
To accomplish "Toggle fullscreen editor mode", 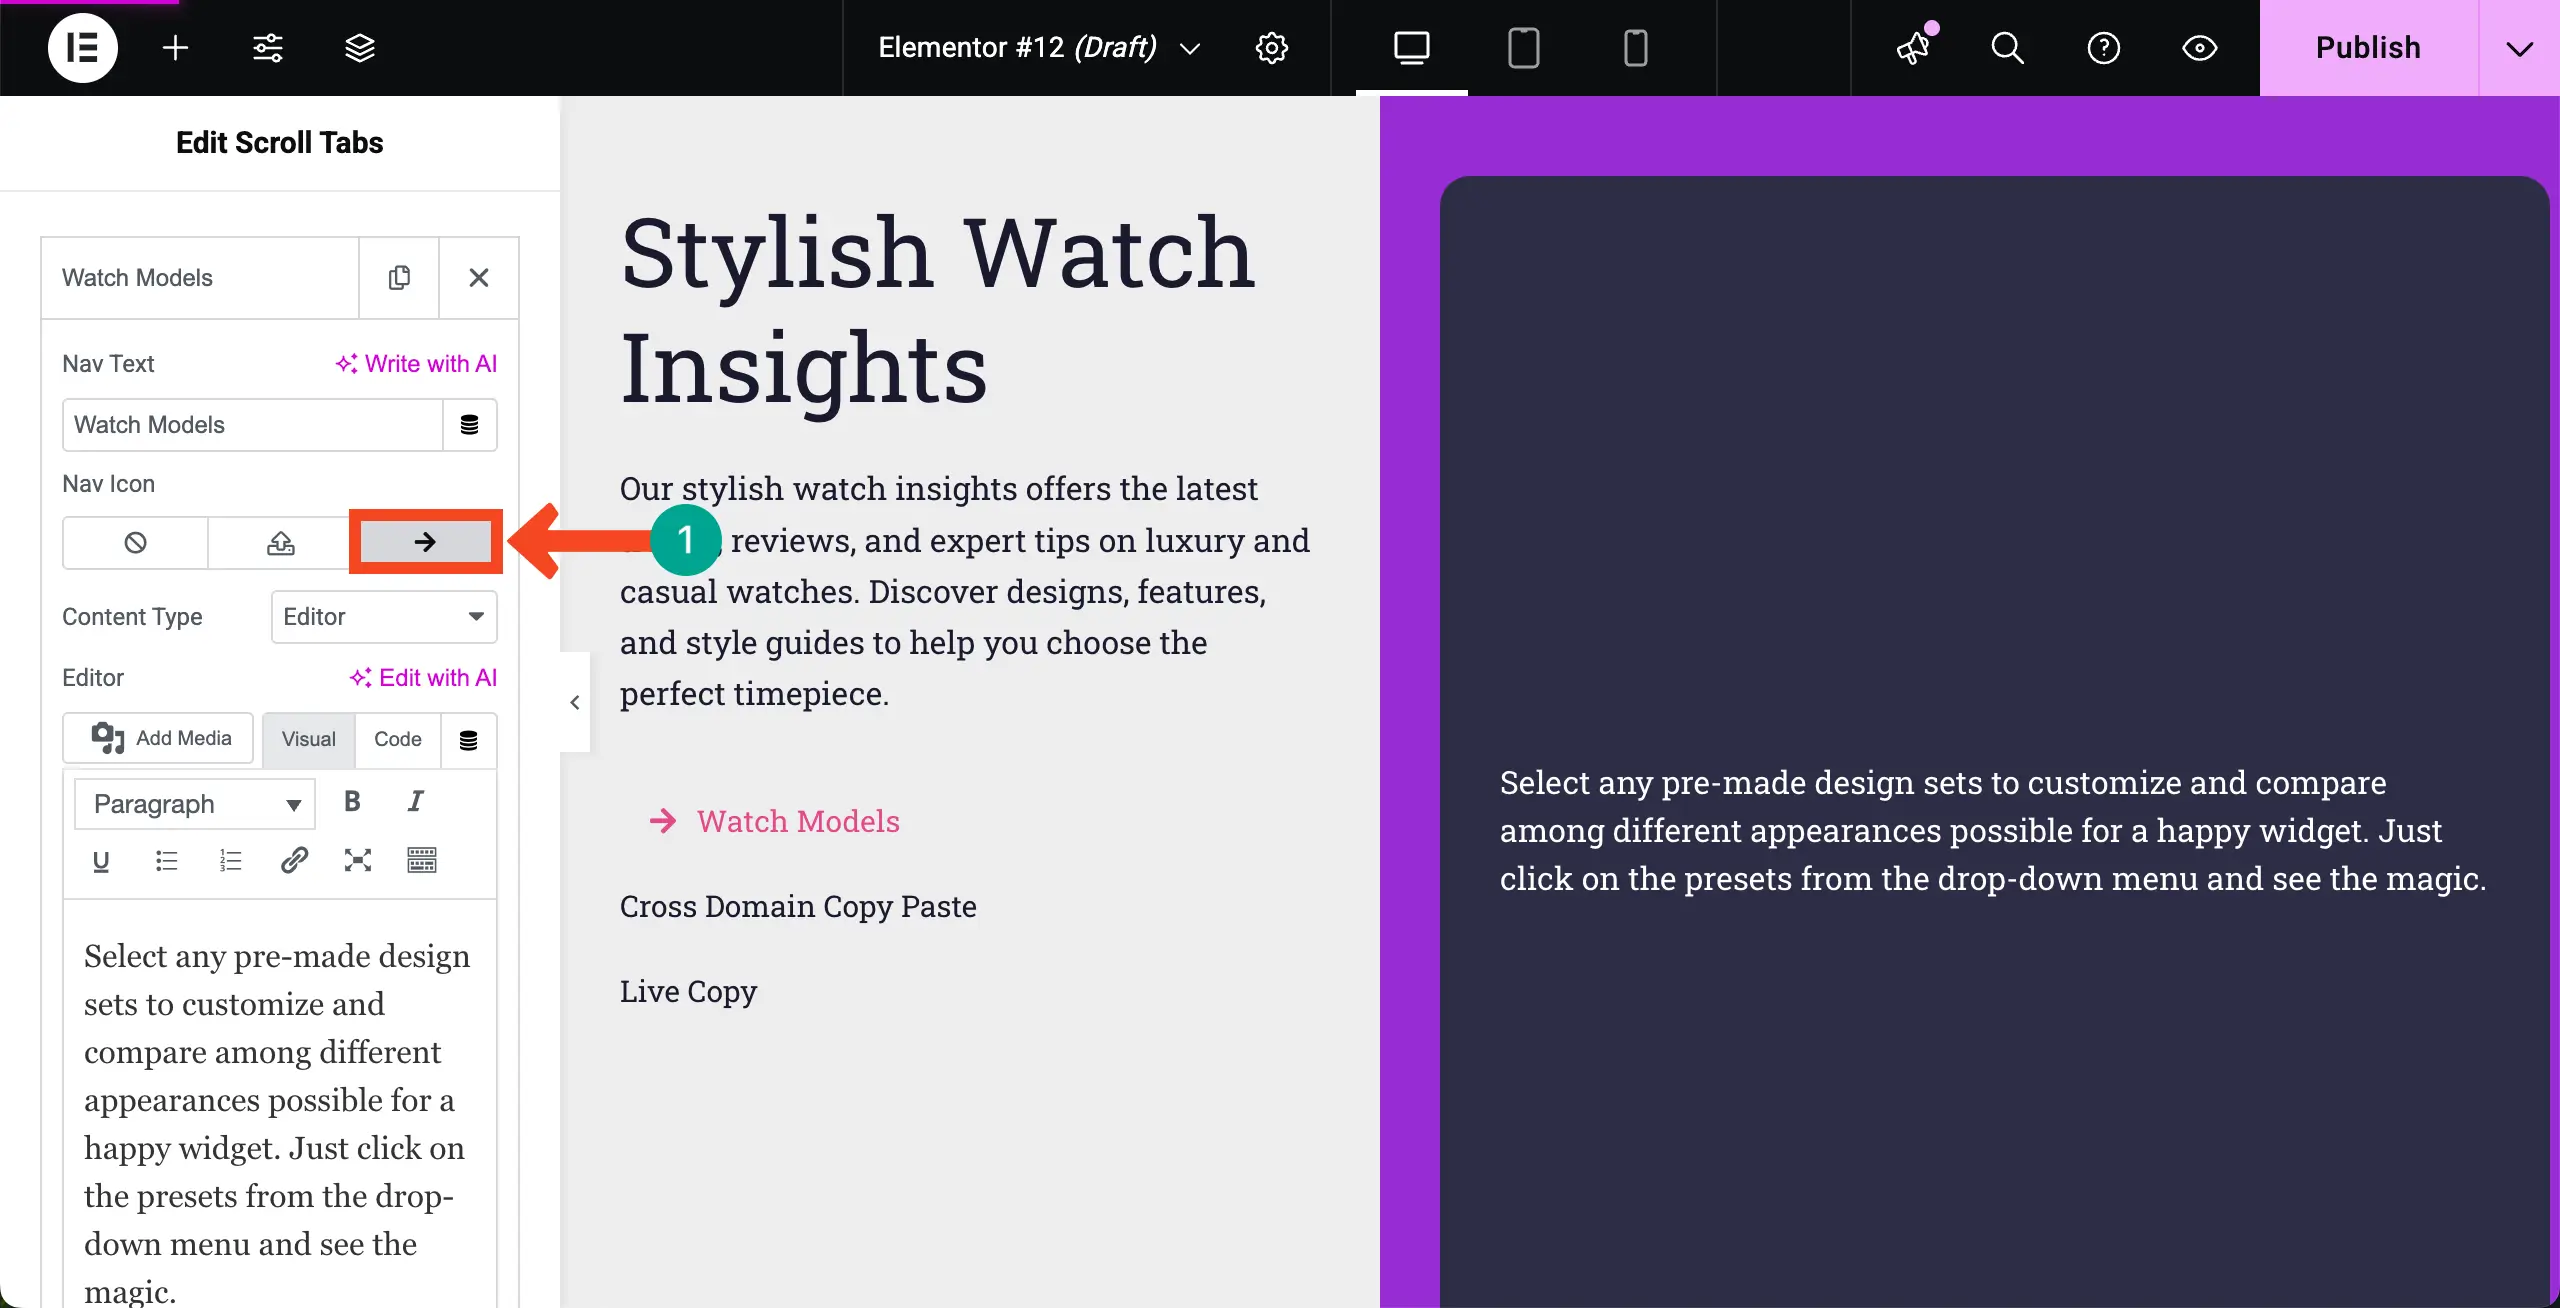I will pos(358,860).
